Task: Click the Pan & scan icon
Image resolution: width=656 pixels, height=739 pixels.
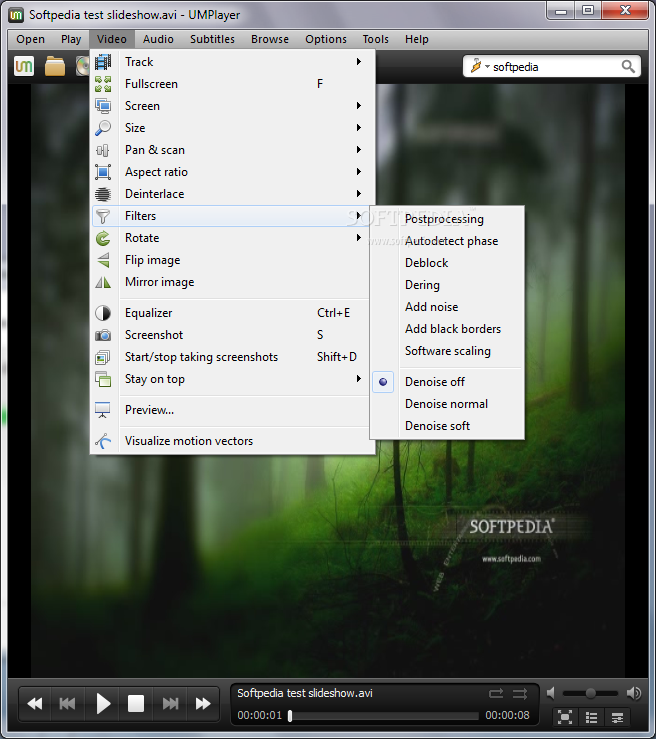Action: coord(103,150)
